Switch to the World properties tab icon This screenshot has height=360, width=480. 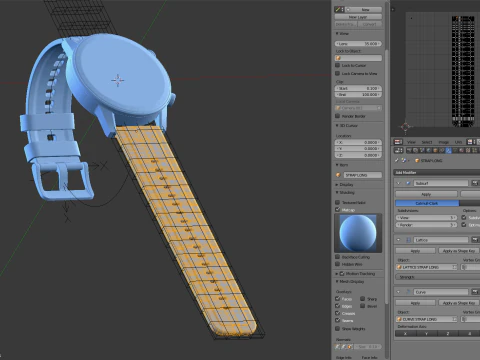(429, 151)
